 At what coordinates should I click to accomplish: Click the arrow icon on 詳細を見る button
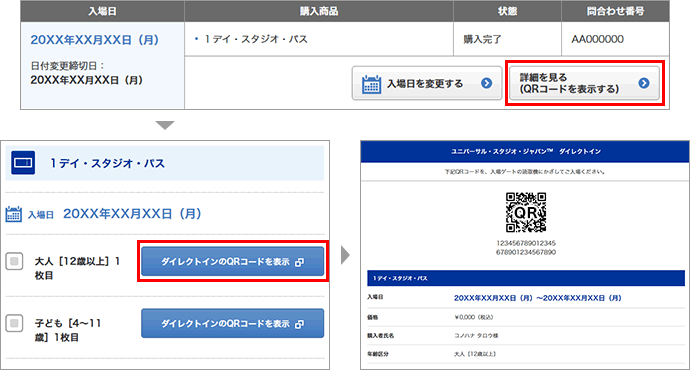pos(644,83)
